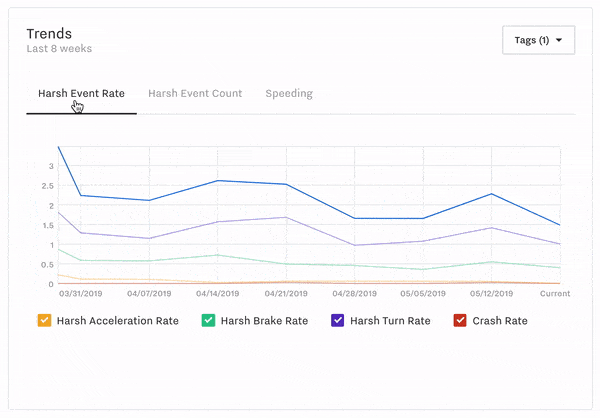Click the 03/31/2019 date axis label

[81, 294]
